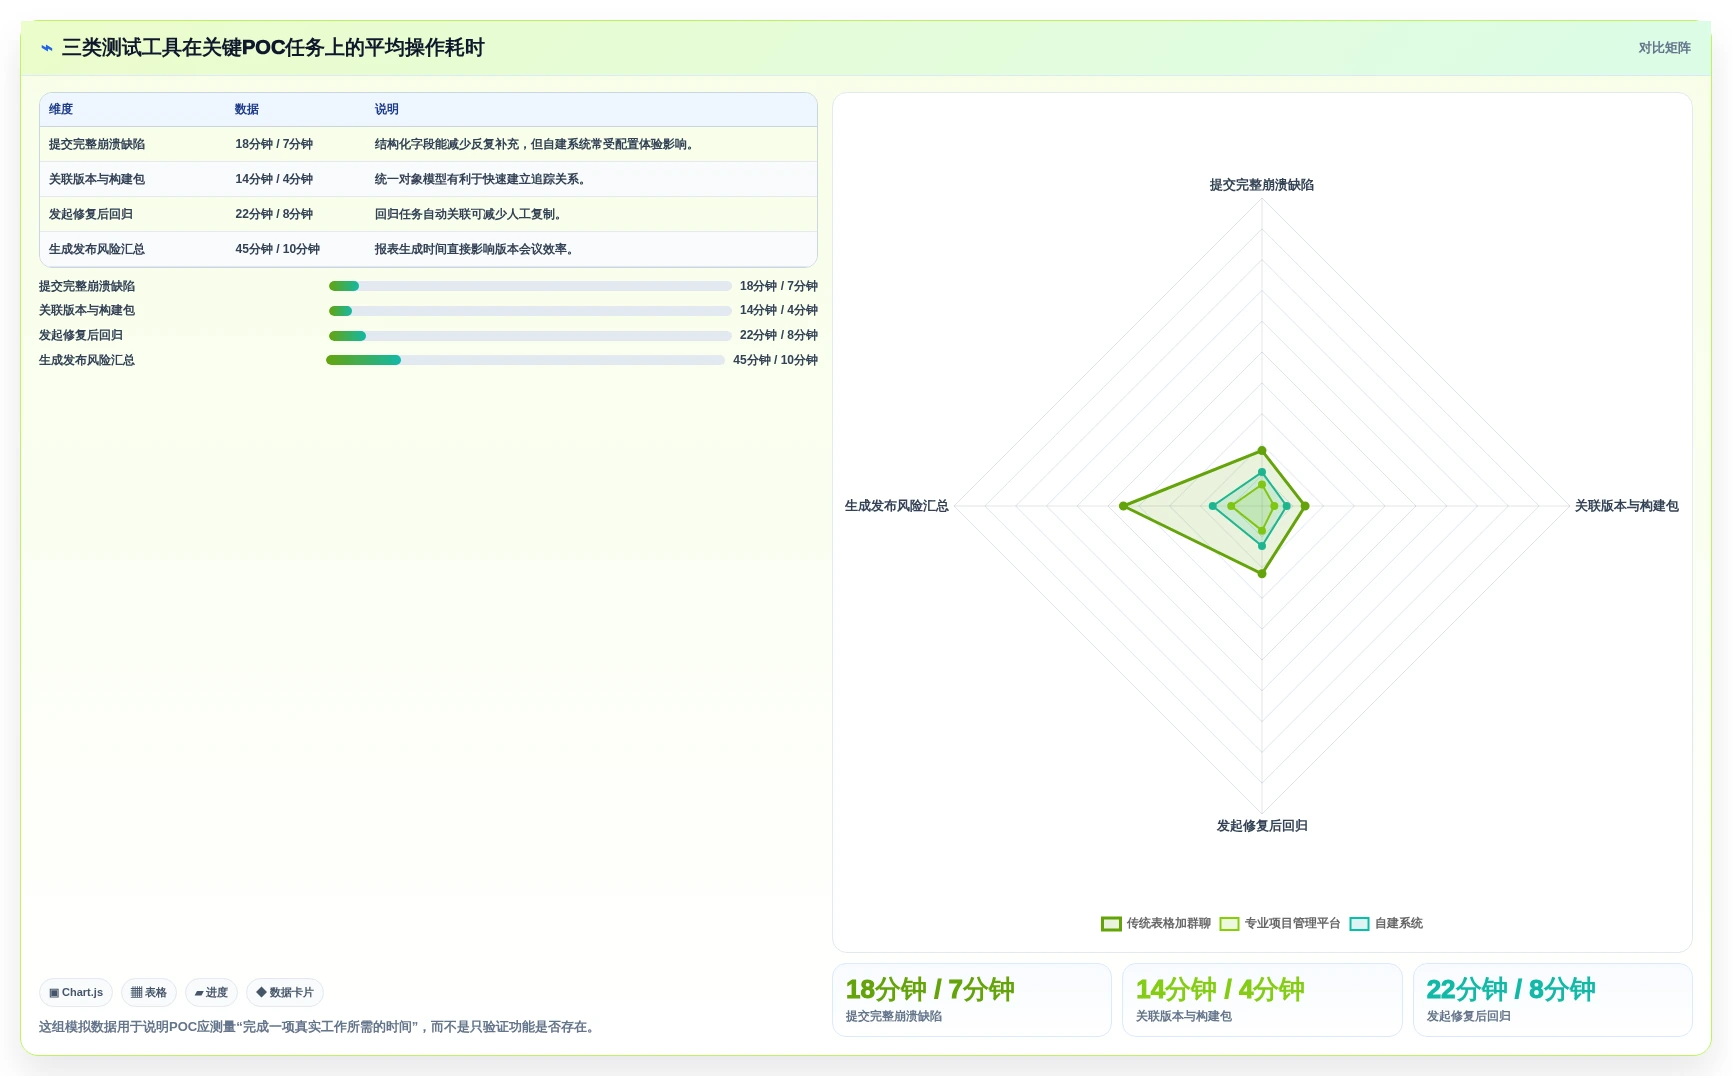Screen dimensions: 1732x1076
Task: Click radar axis label 发起修复后回归
Action: (1262, 826)
